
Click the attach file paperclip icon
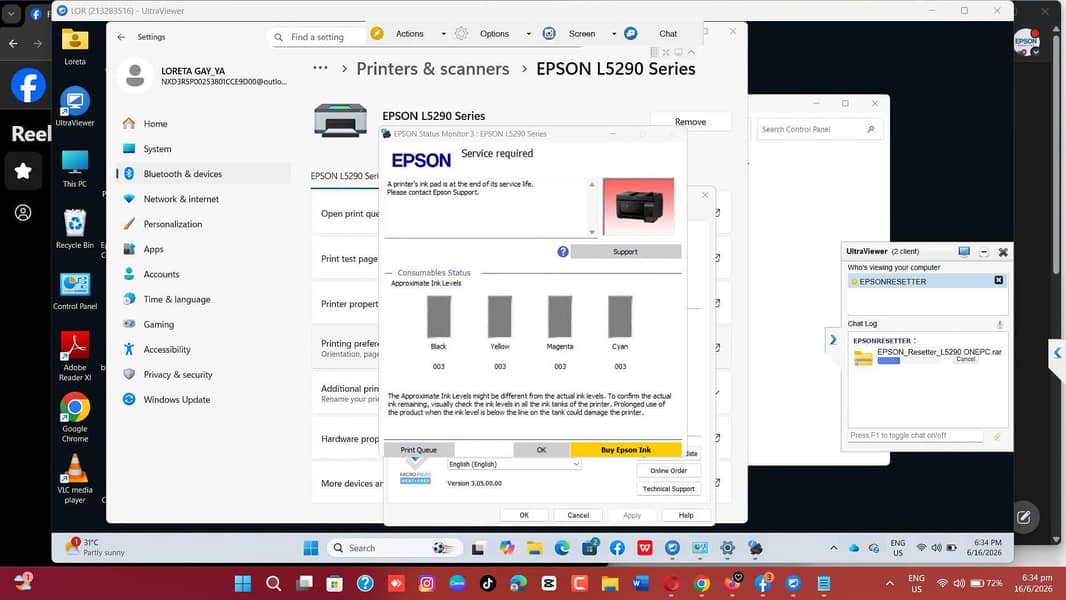(997, 436)
